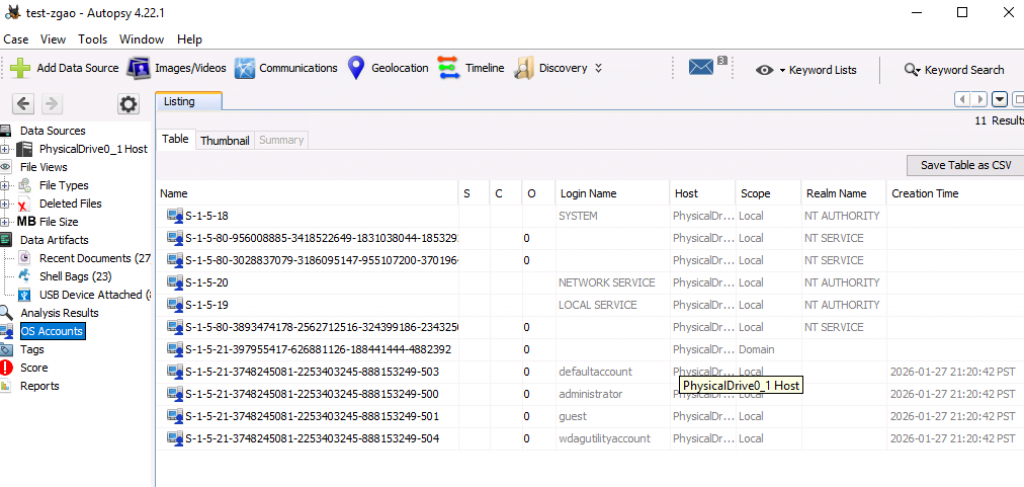Open the Communications tool
Viewport: 1024px width, 487px height.
[x=246, y=69]
